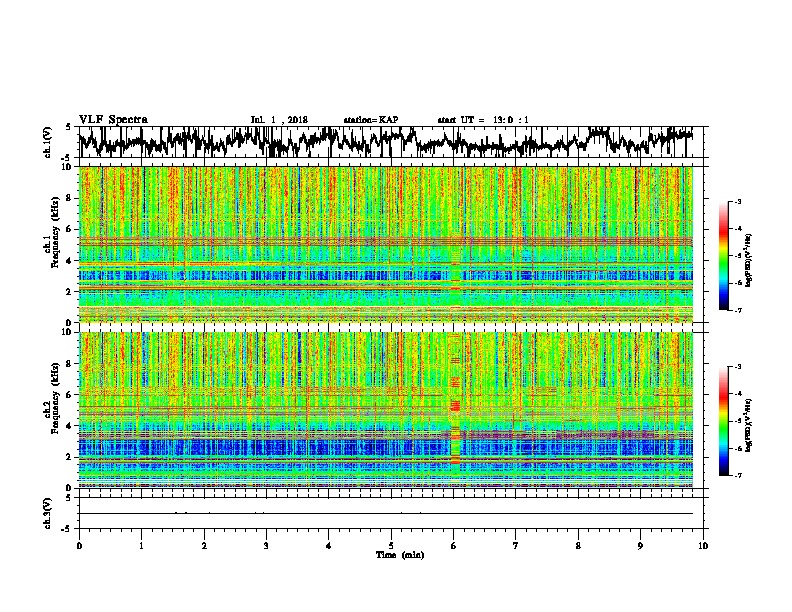Click the ch.1 "Frequency (kHz)" axis label
Image resolution: width=792 pixels, height=612 pixels.
[55, 232]
